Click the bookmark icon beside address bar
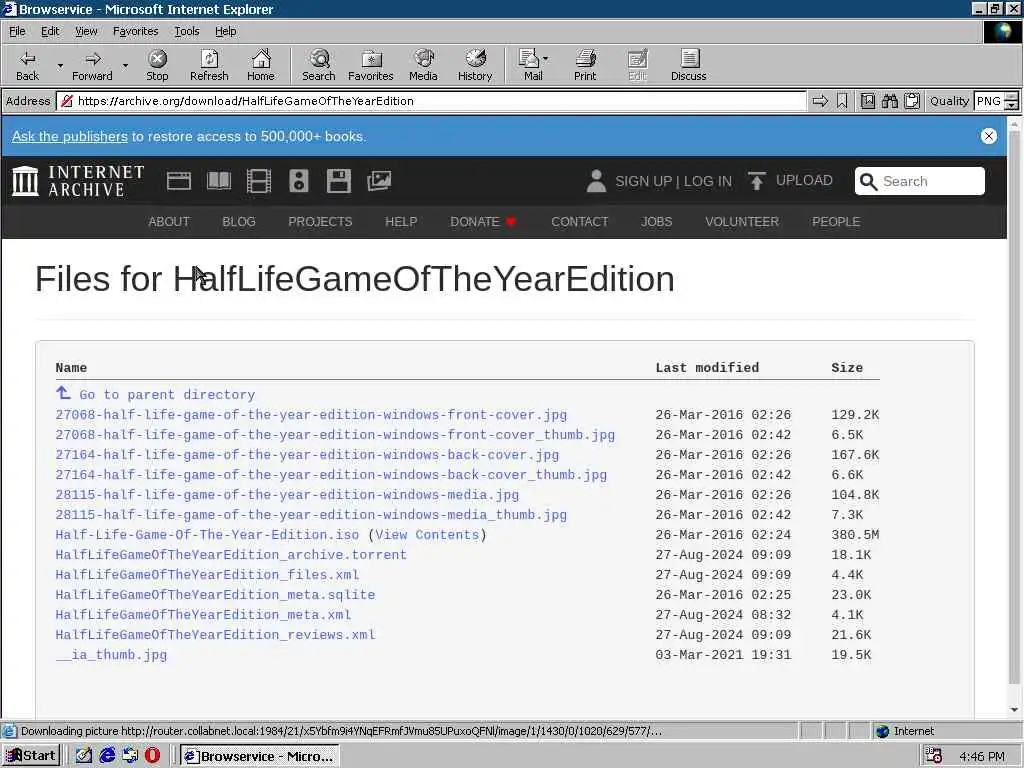The image size is (1024, 768). (x=842, y=101)
